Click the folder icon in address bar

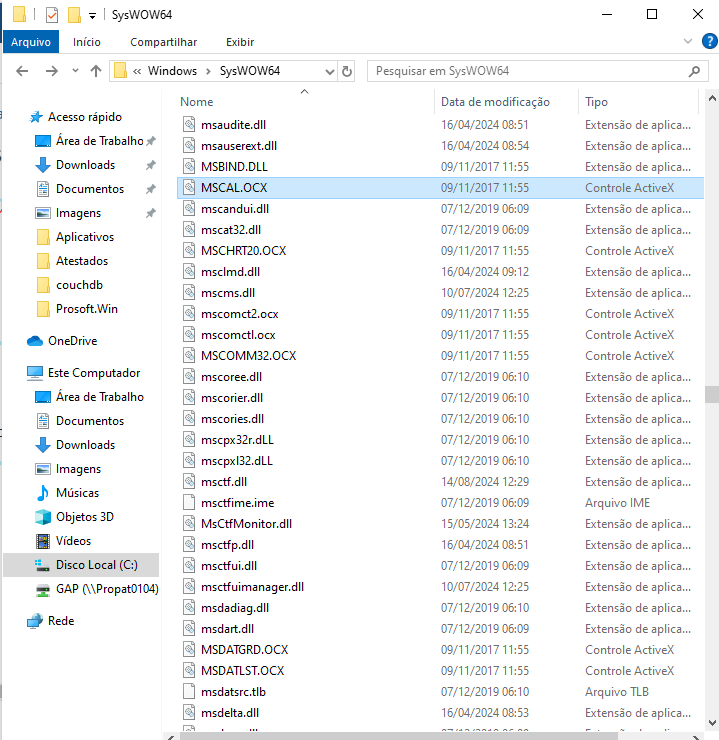click(121, 71)
